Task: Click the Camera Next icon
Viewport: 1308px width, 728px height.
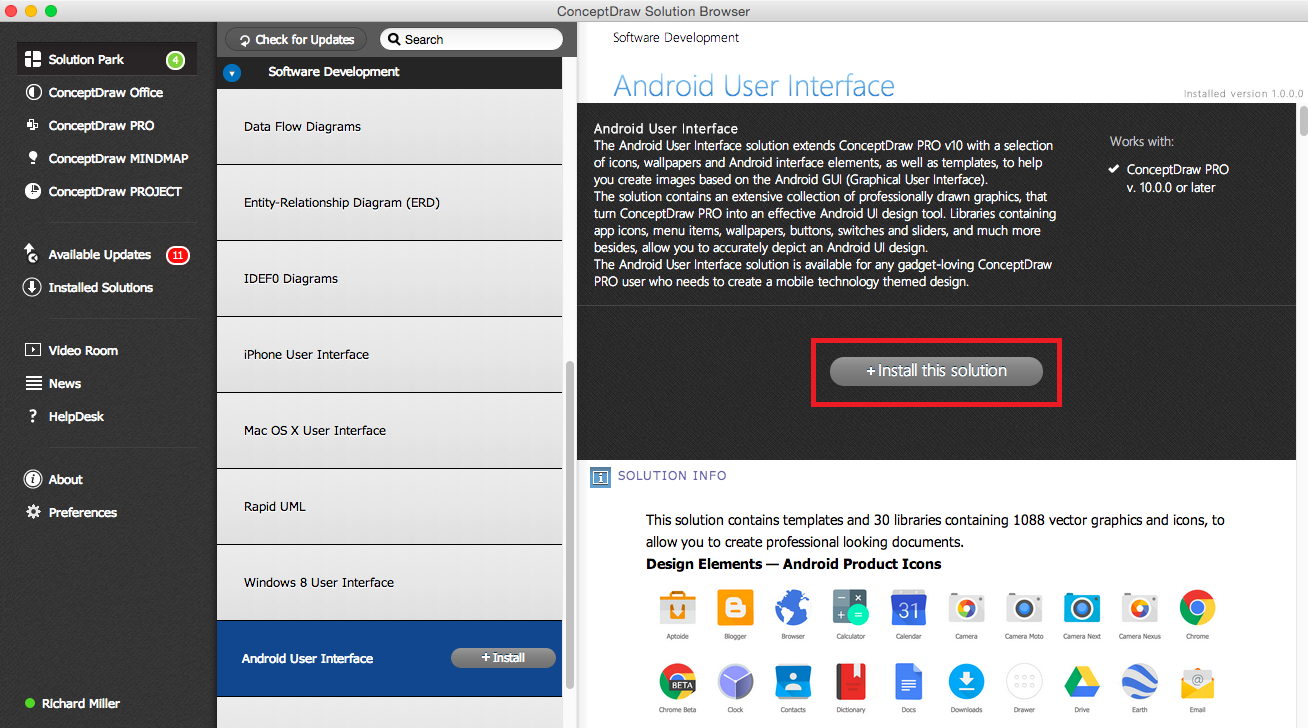Action: point(1082,607)
